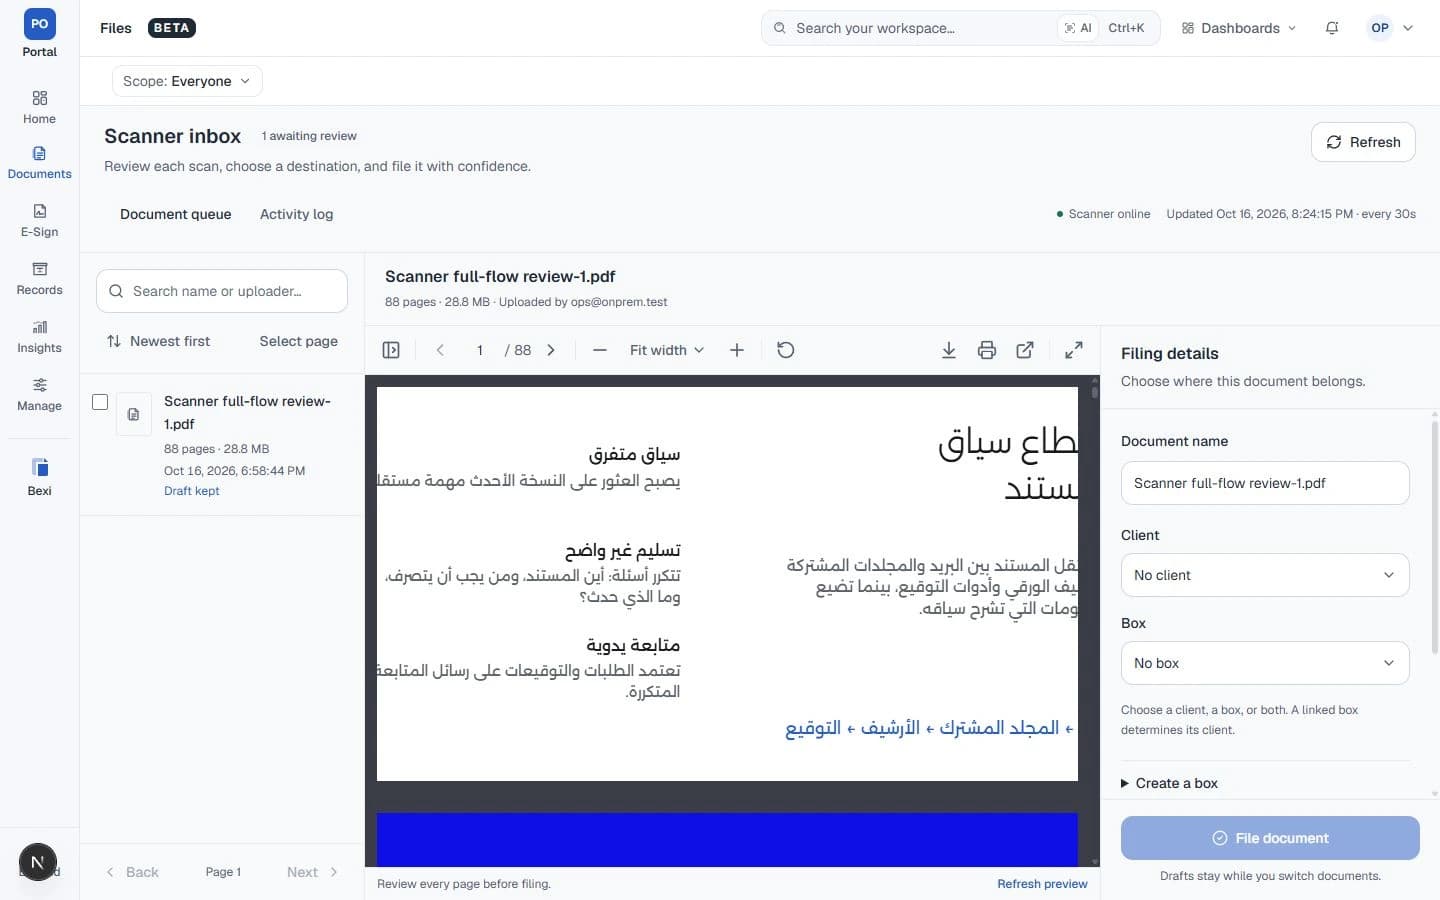Open Bexi app in sidebar

(x=39, y=477)
